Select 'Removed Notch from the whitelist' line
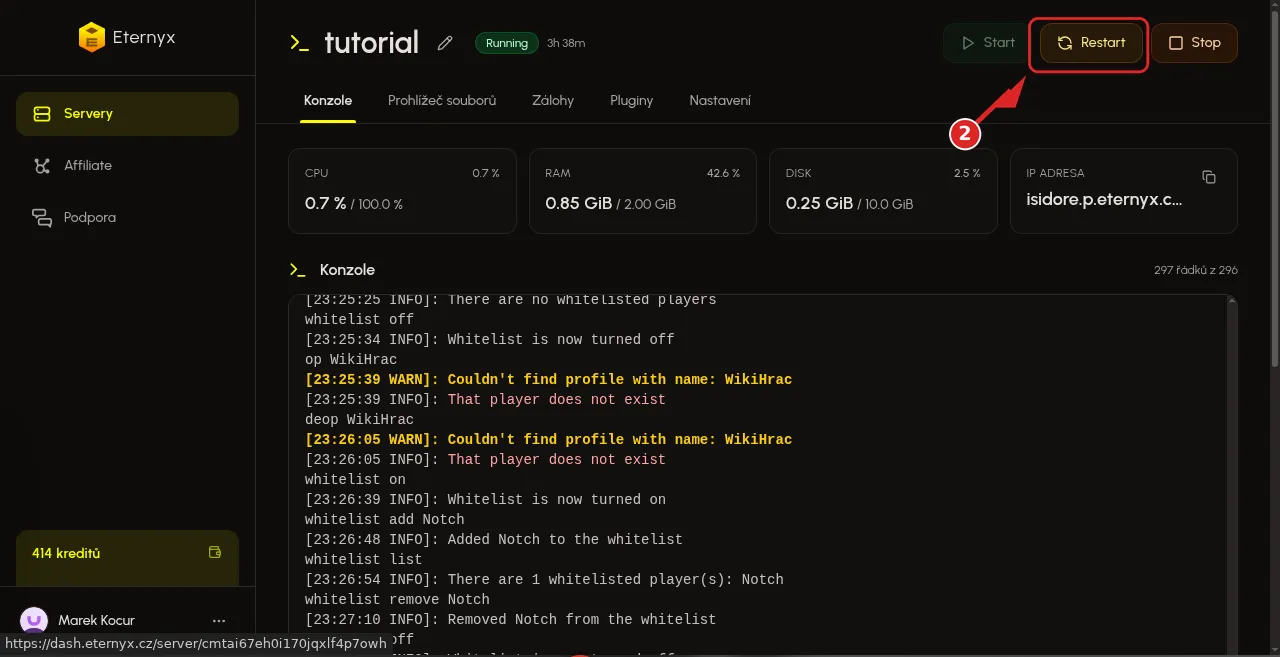Viewport: 1280px width, 657px height. (x=510, y=620)
